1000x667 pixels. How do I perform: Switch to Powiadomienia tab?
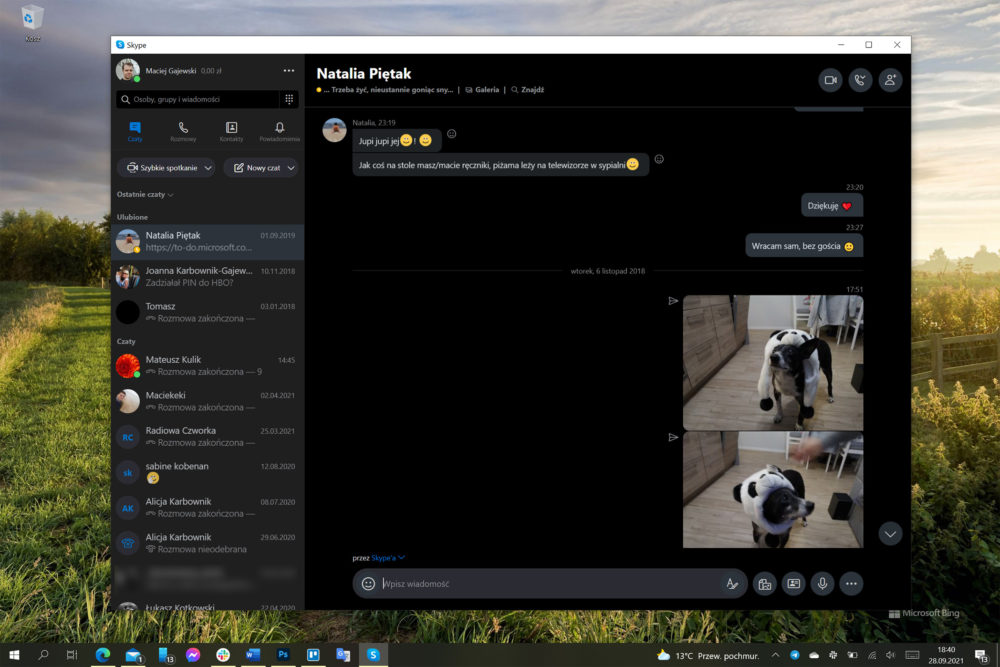279,131
